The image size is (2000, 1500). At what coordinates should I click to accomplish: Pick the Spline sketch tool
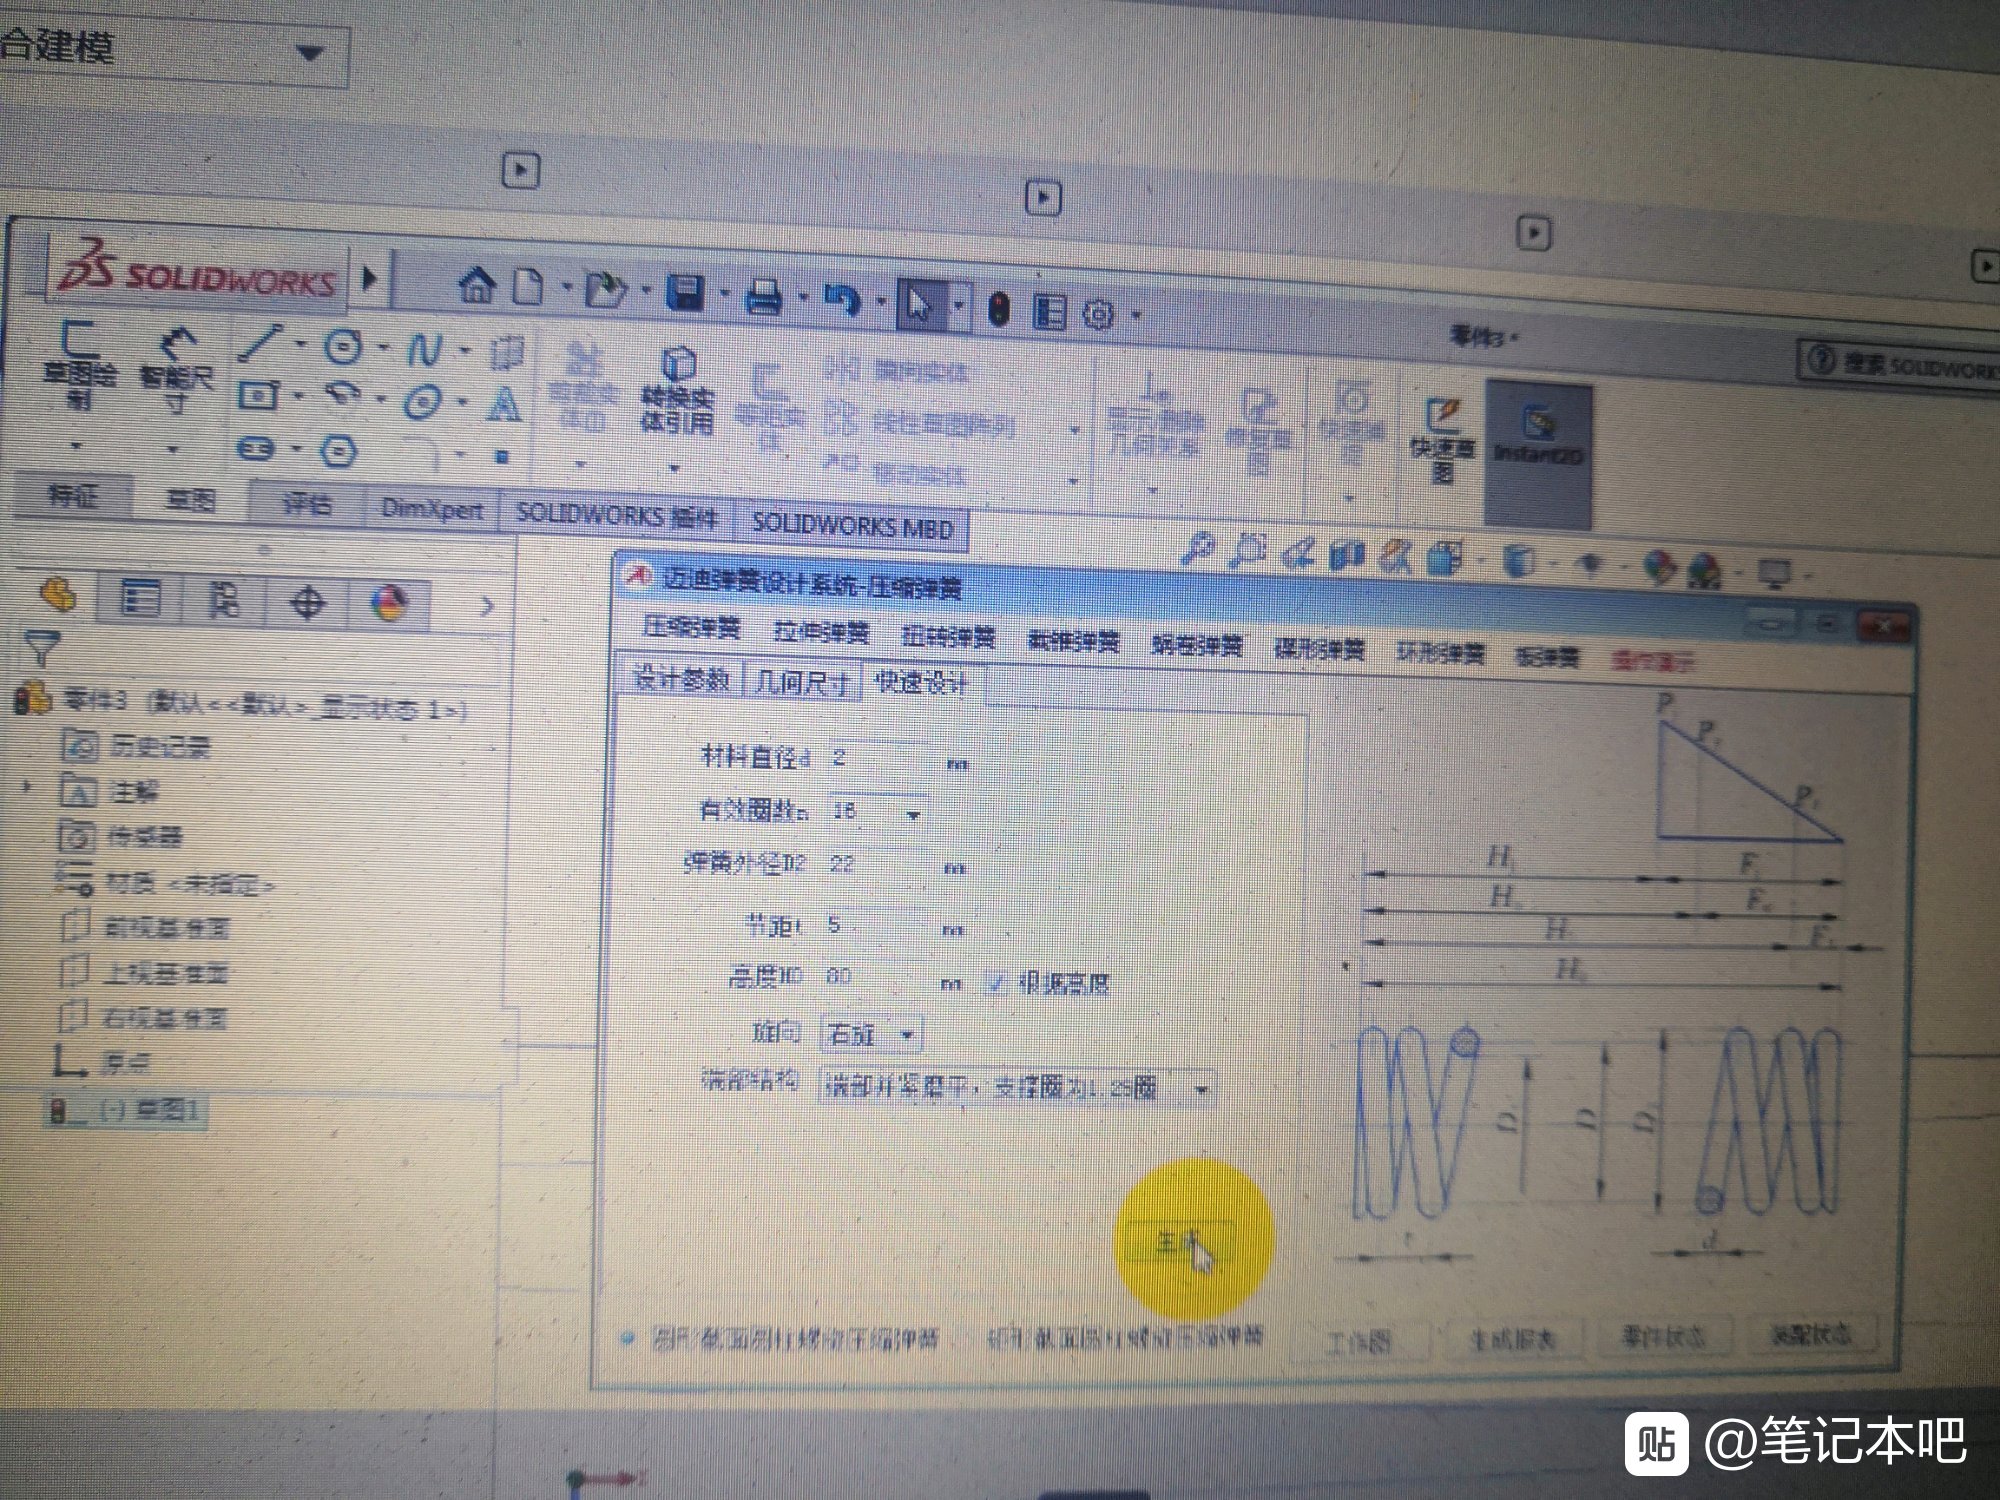(424, 350)
